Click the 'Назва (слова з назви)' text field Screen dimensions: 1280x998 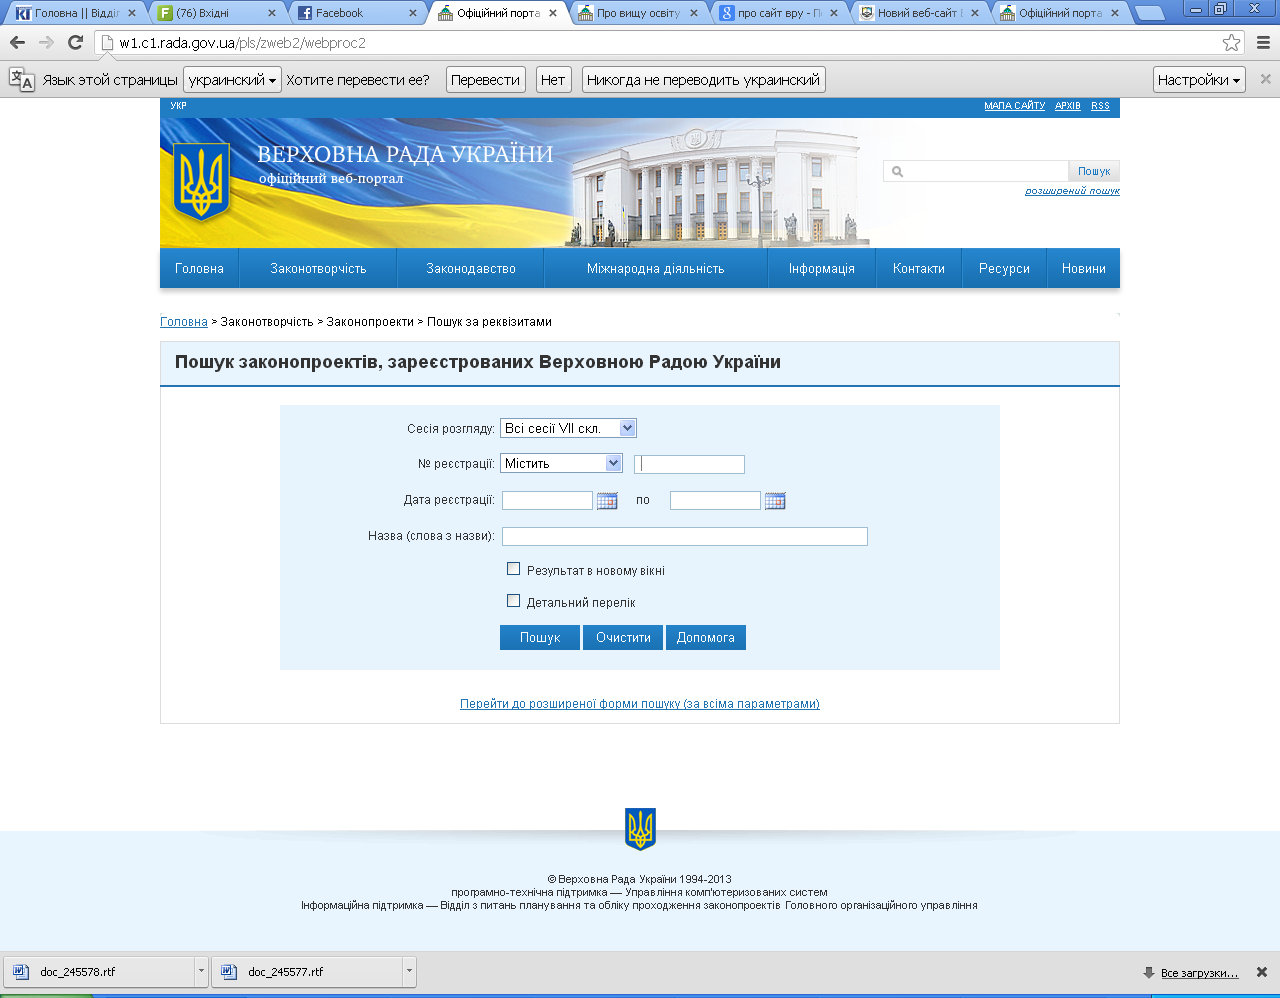coord(685,536)
